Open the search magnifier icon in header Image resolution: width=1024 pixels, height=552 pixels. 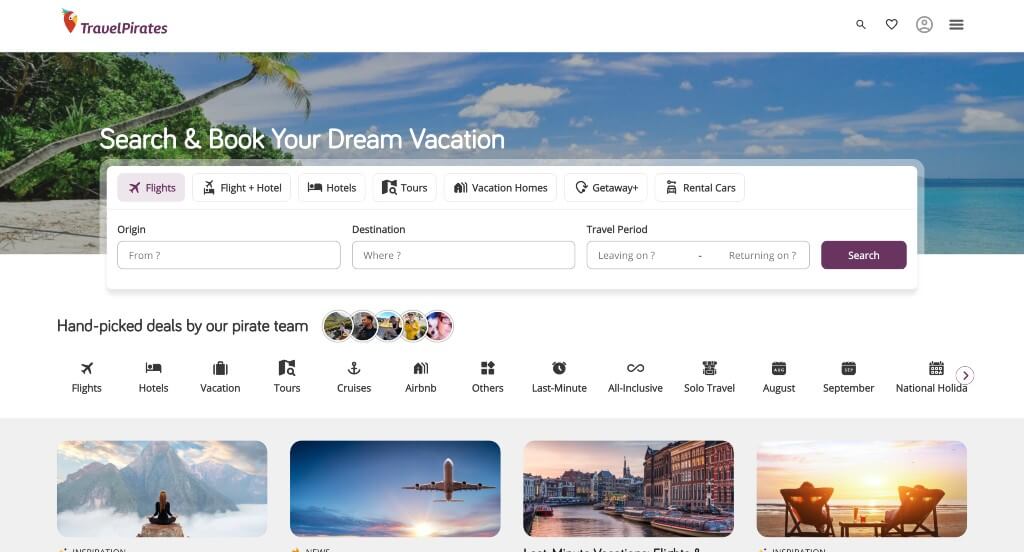(861, 25)
